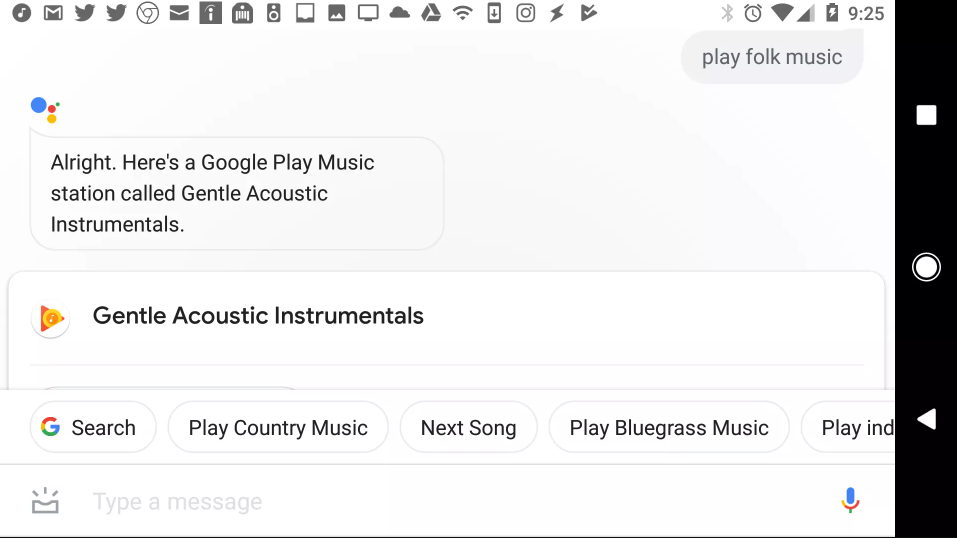
Task: Tap the Google Drive icon in status bar
Action: (431, 12)
